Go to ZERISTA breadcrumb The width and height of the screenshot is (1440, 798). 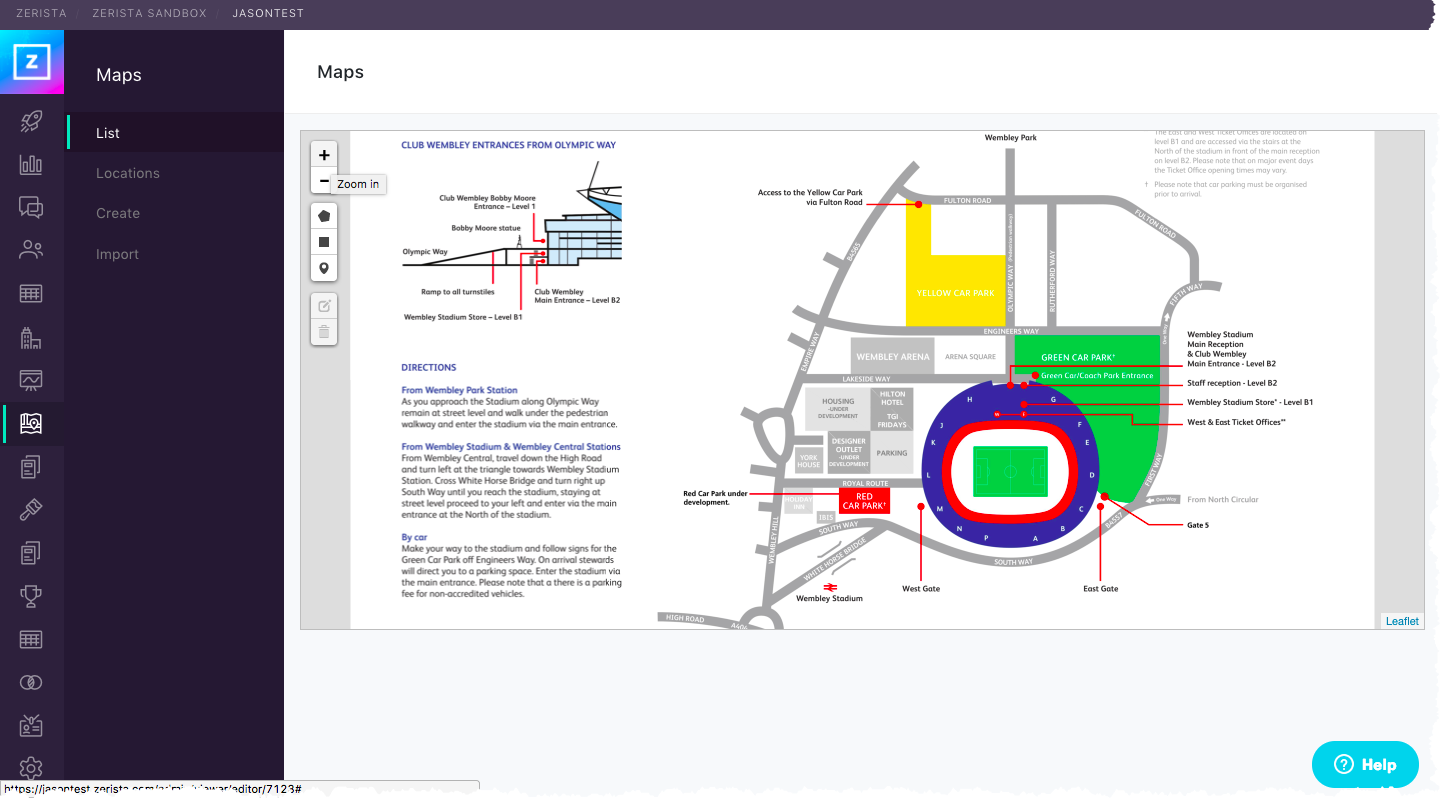point(41,13)
